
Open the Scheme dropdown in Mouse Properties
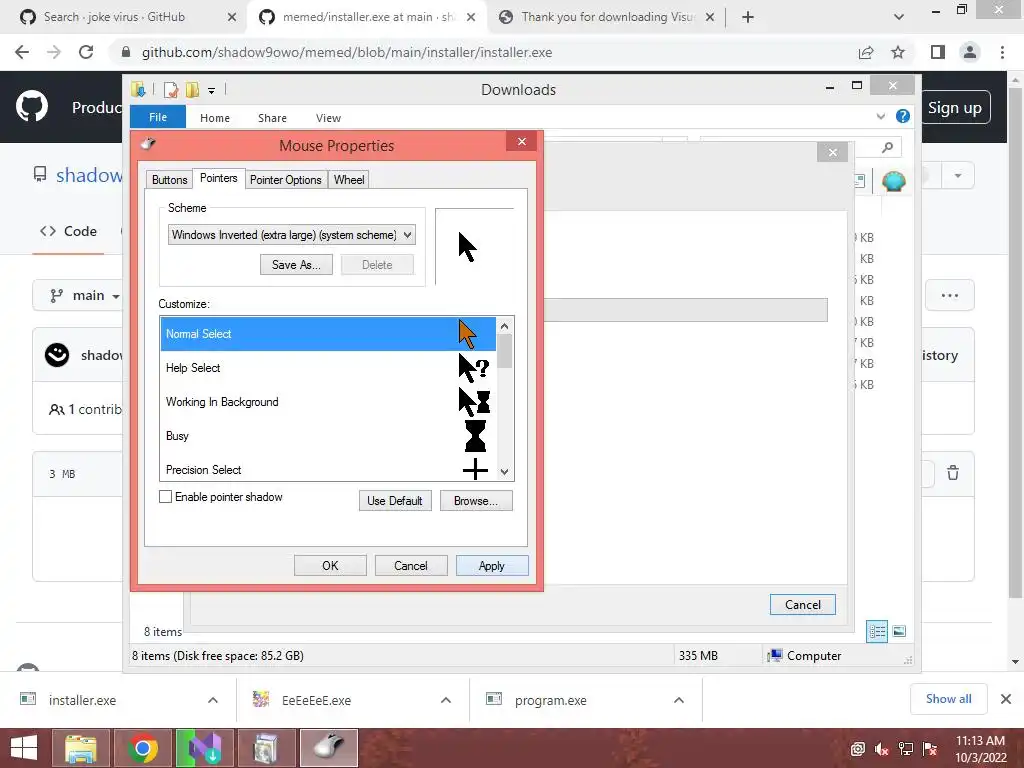pyautogui.click(x=291, y=235)
